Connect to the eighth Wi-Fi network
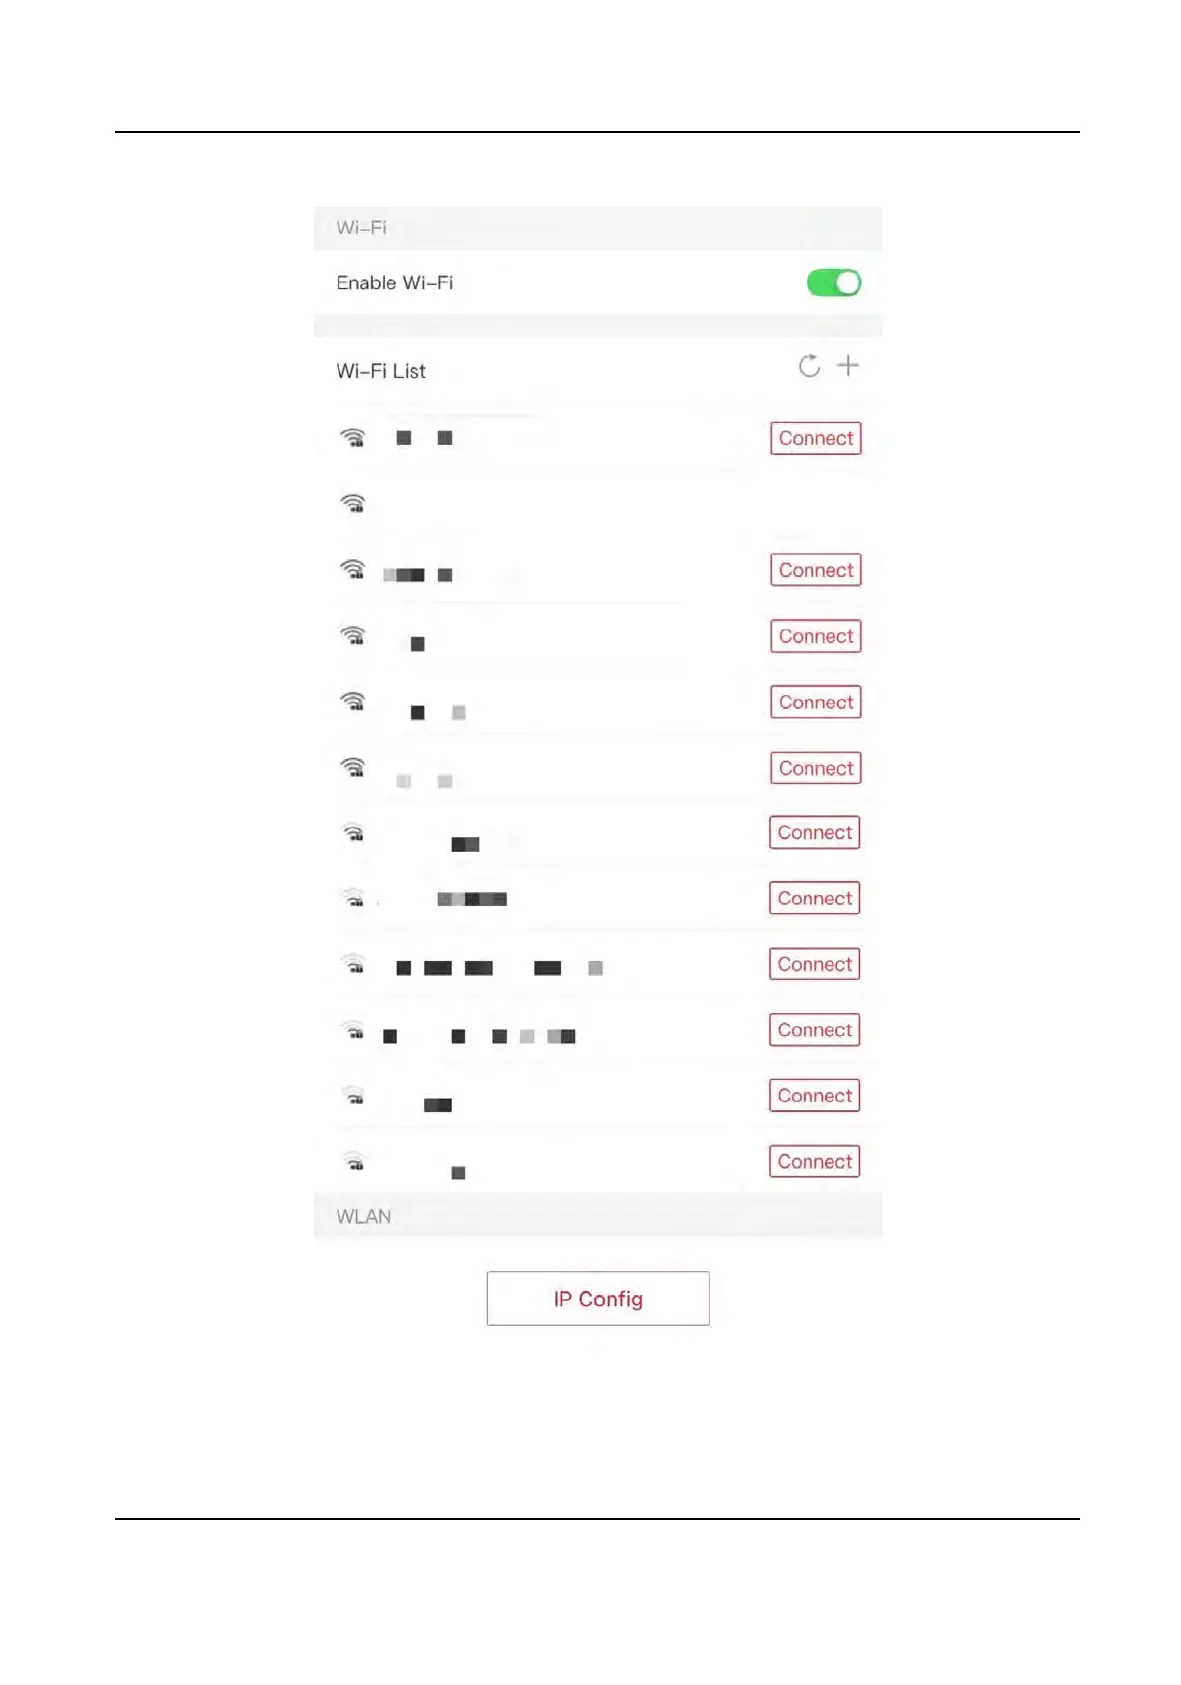Screen dimensions: 1181x1685 pos(814,898)
